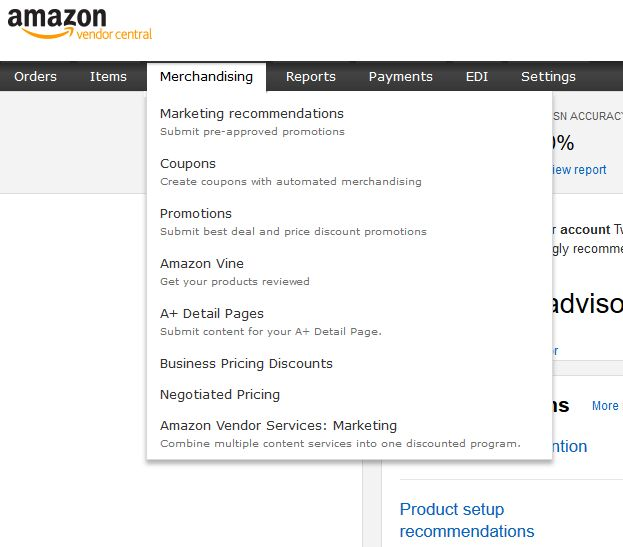Open the More link

click(x=605, y=406)
